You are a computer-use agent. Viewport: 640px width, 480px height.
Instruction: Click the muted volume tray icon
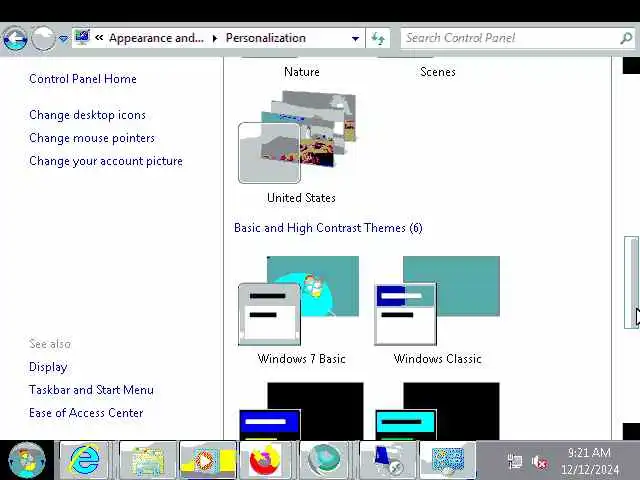[x=539, y=462]
